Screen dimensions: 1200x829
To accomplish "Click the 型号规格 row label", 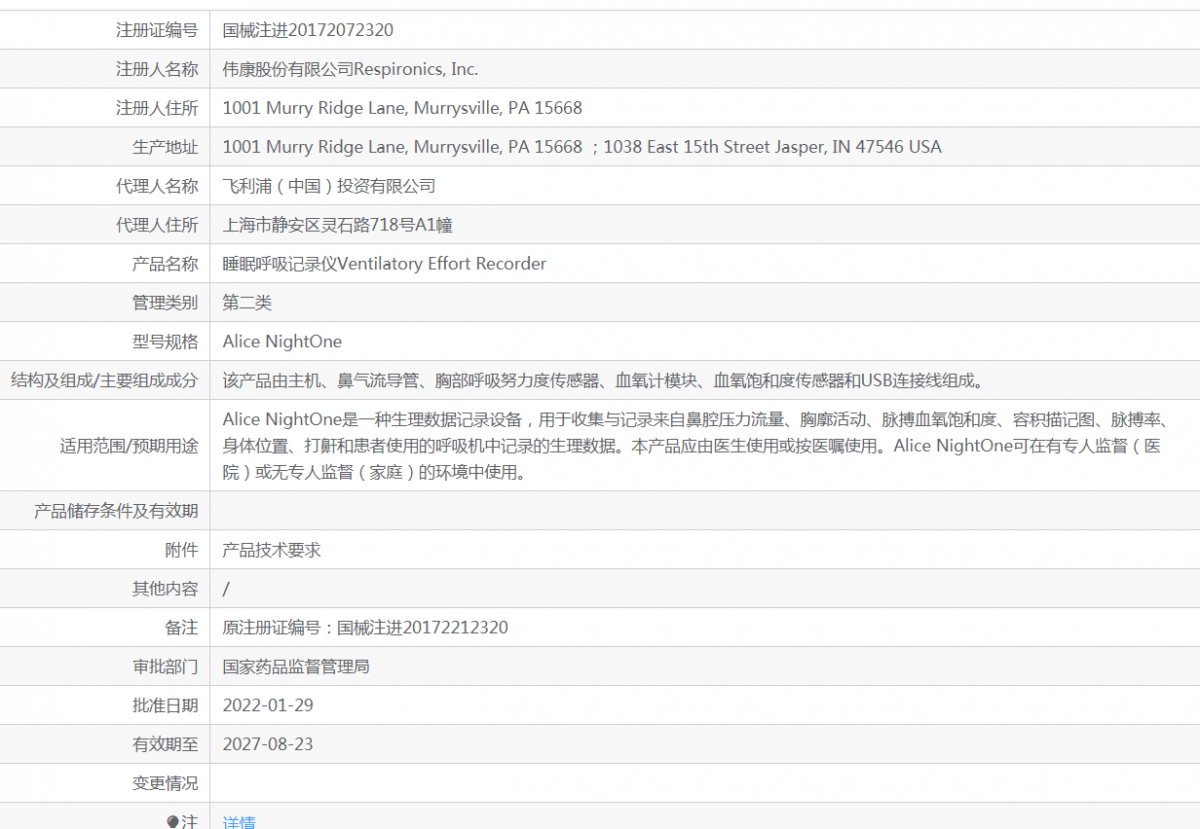I will [165, 342].
